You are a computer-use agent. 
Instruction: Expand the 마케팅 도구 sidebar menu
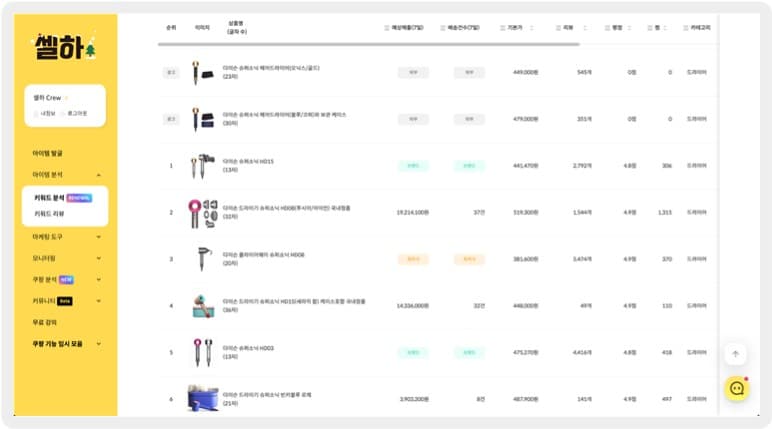click(x=98, y=237)
